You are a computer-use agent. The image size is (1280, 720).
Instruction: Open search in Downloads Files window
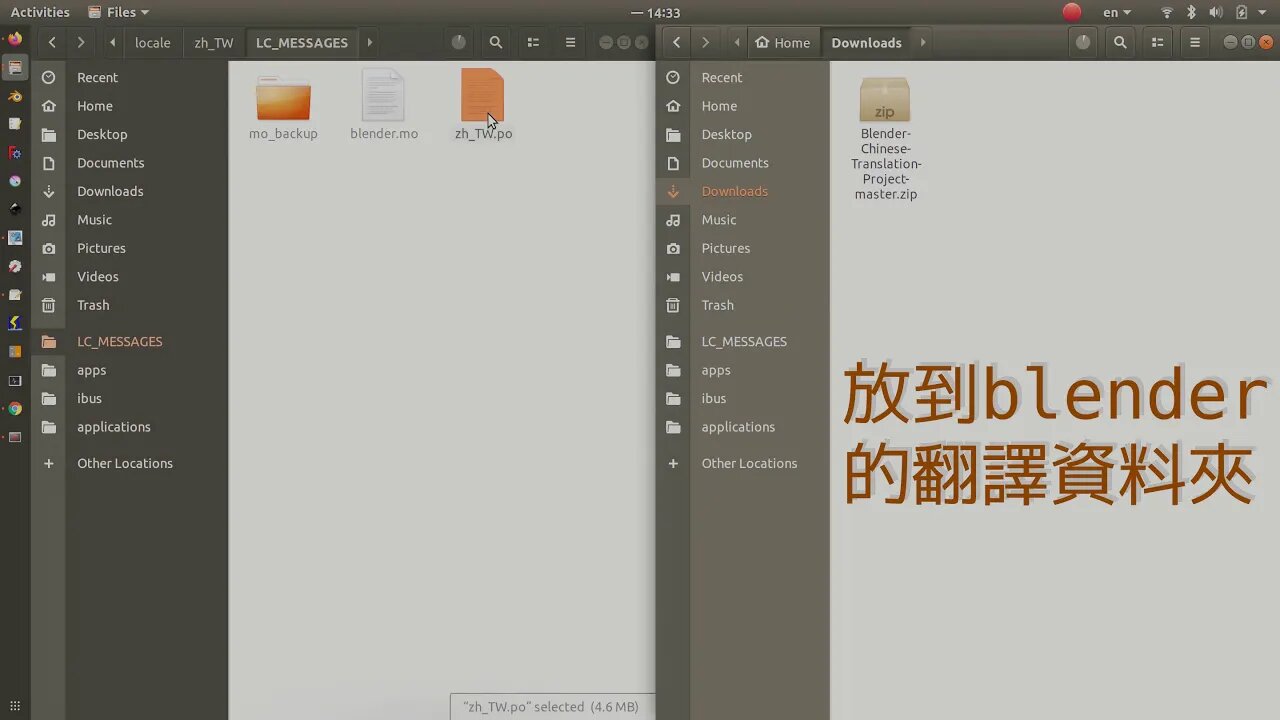(x=1120, y=43)
